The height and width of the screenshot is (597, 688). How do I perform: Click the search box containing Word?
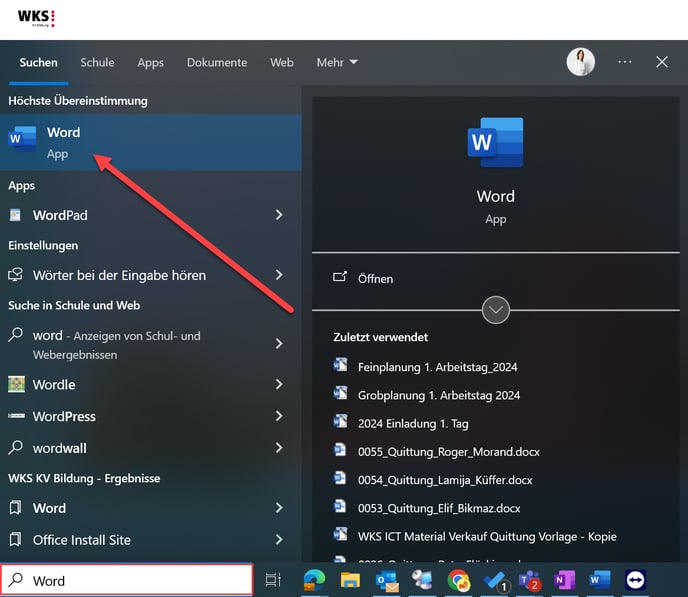click(127, 580)
